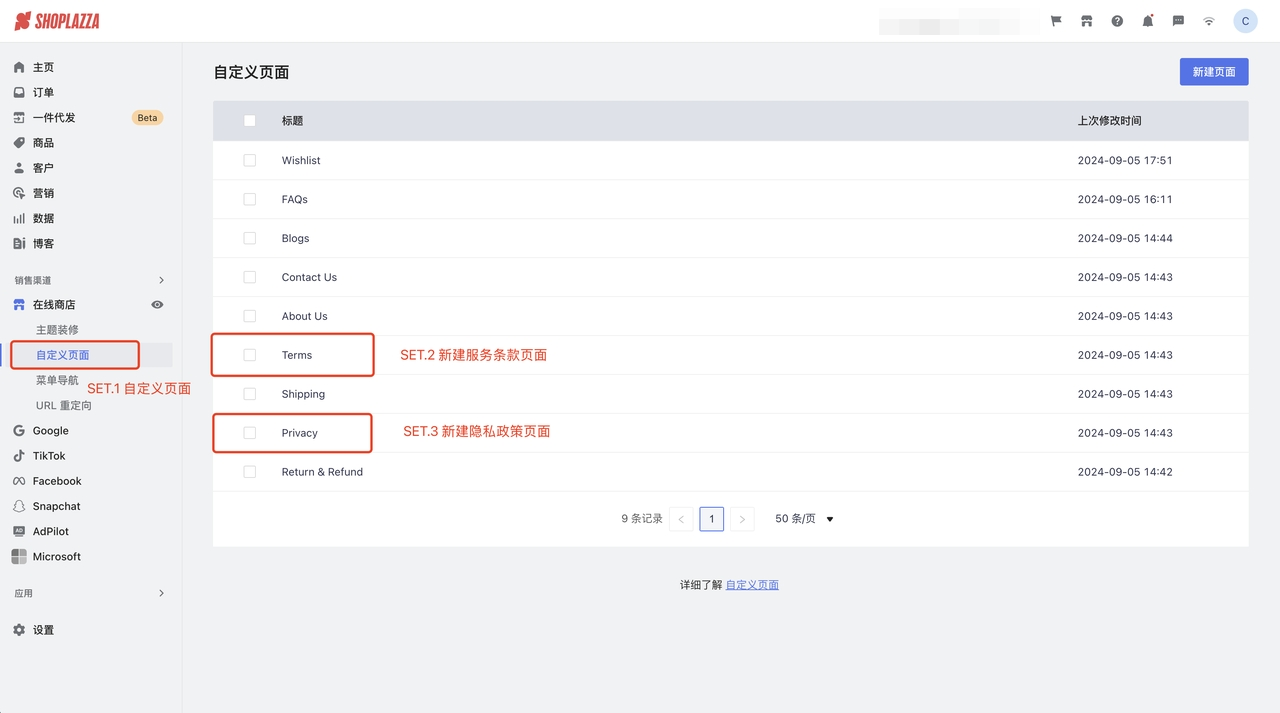This screenshot has width=1280, height=713.
Task: Click the 新建页面 button
Action: (1214, 72)
